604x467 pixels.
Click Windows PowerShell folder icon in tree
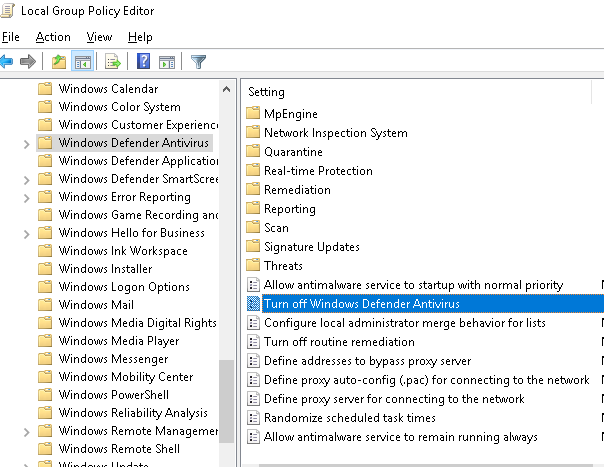(x=45, y=395)
